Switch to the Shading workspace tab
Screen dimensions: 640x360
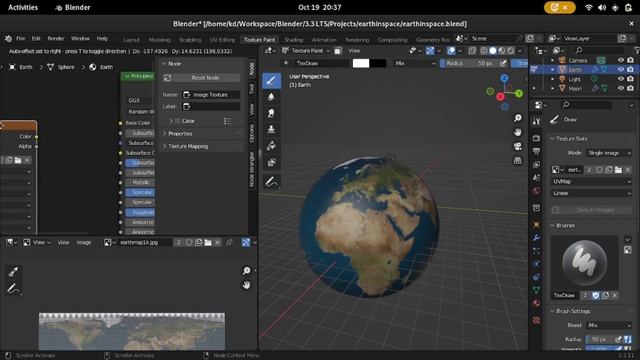click(x=293, y=40)
